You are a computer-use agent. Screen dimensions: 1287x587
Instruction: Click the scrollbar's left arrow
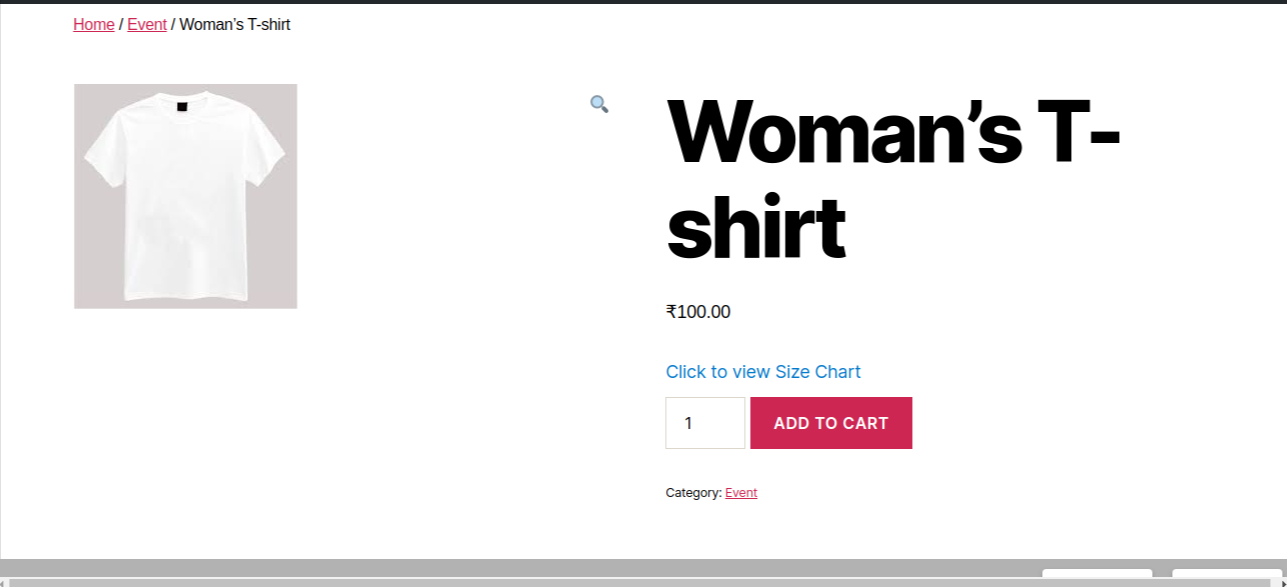tap(4, 582)
